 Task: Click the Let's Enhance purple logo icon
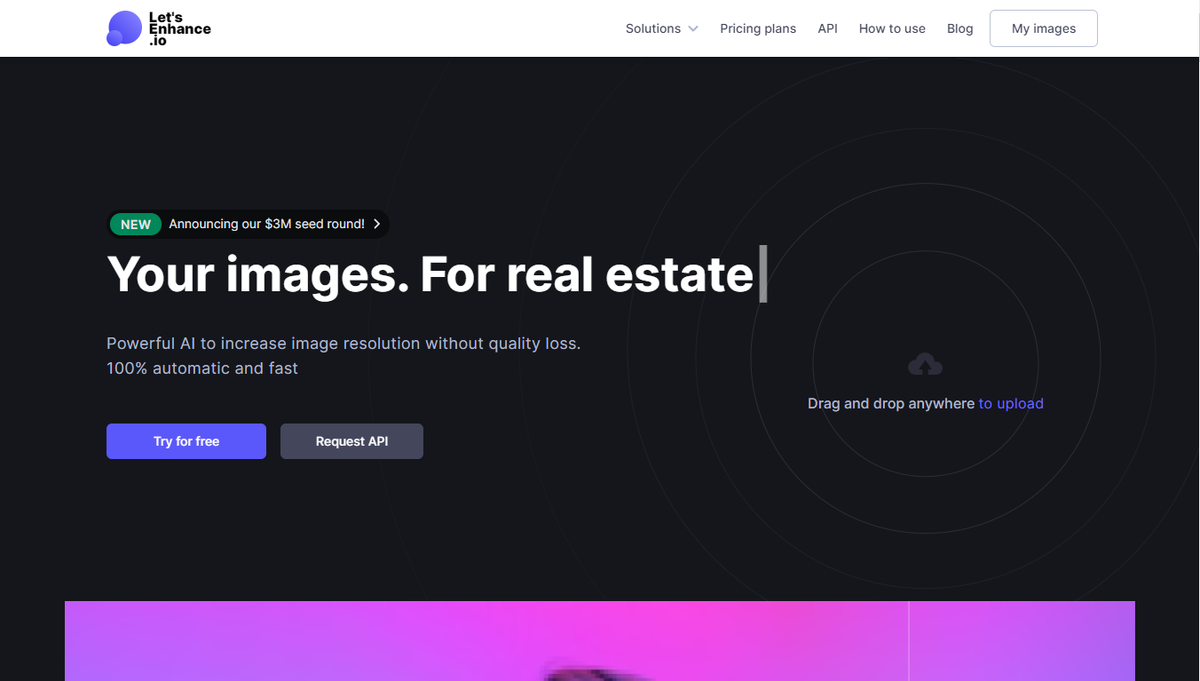(124, 28)
